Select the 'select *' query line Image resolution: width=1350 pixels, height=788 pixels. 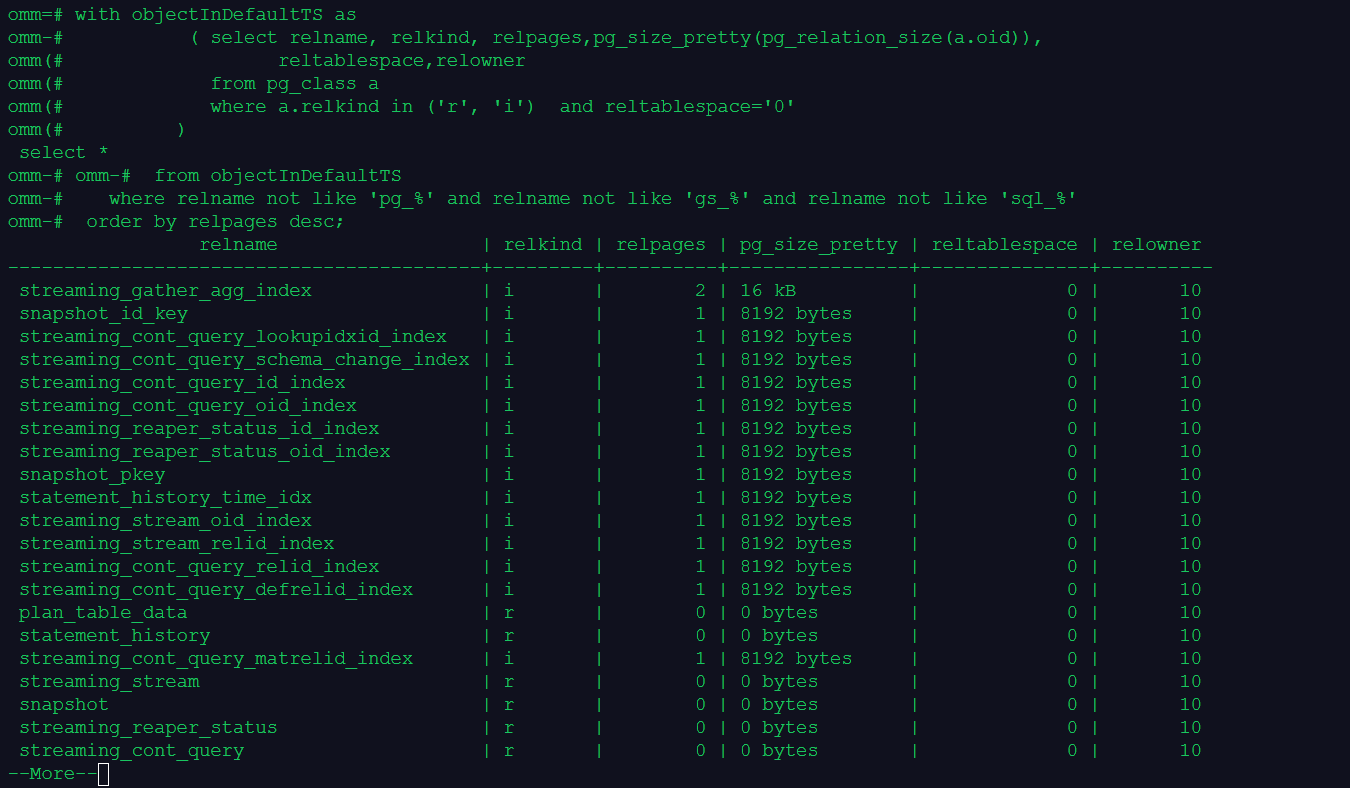click(64, 152)
